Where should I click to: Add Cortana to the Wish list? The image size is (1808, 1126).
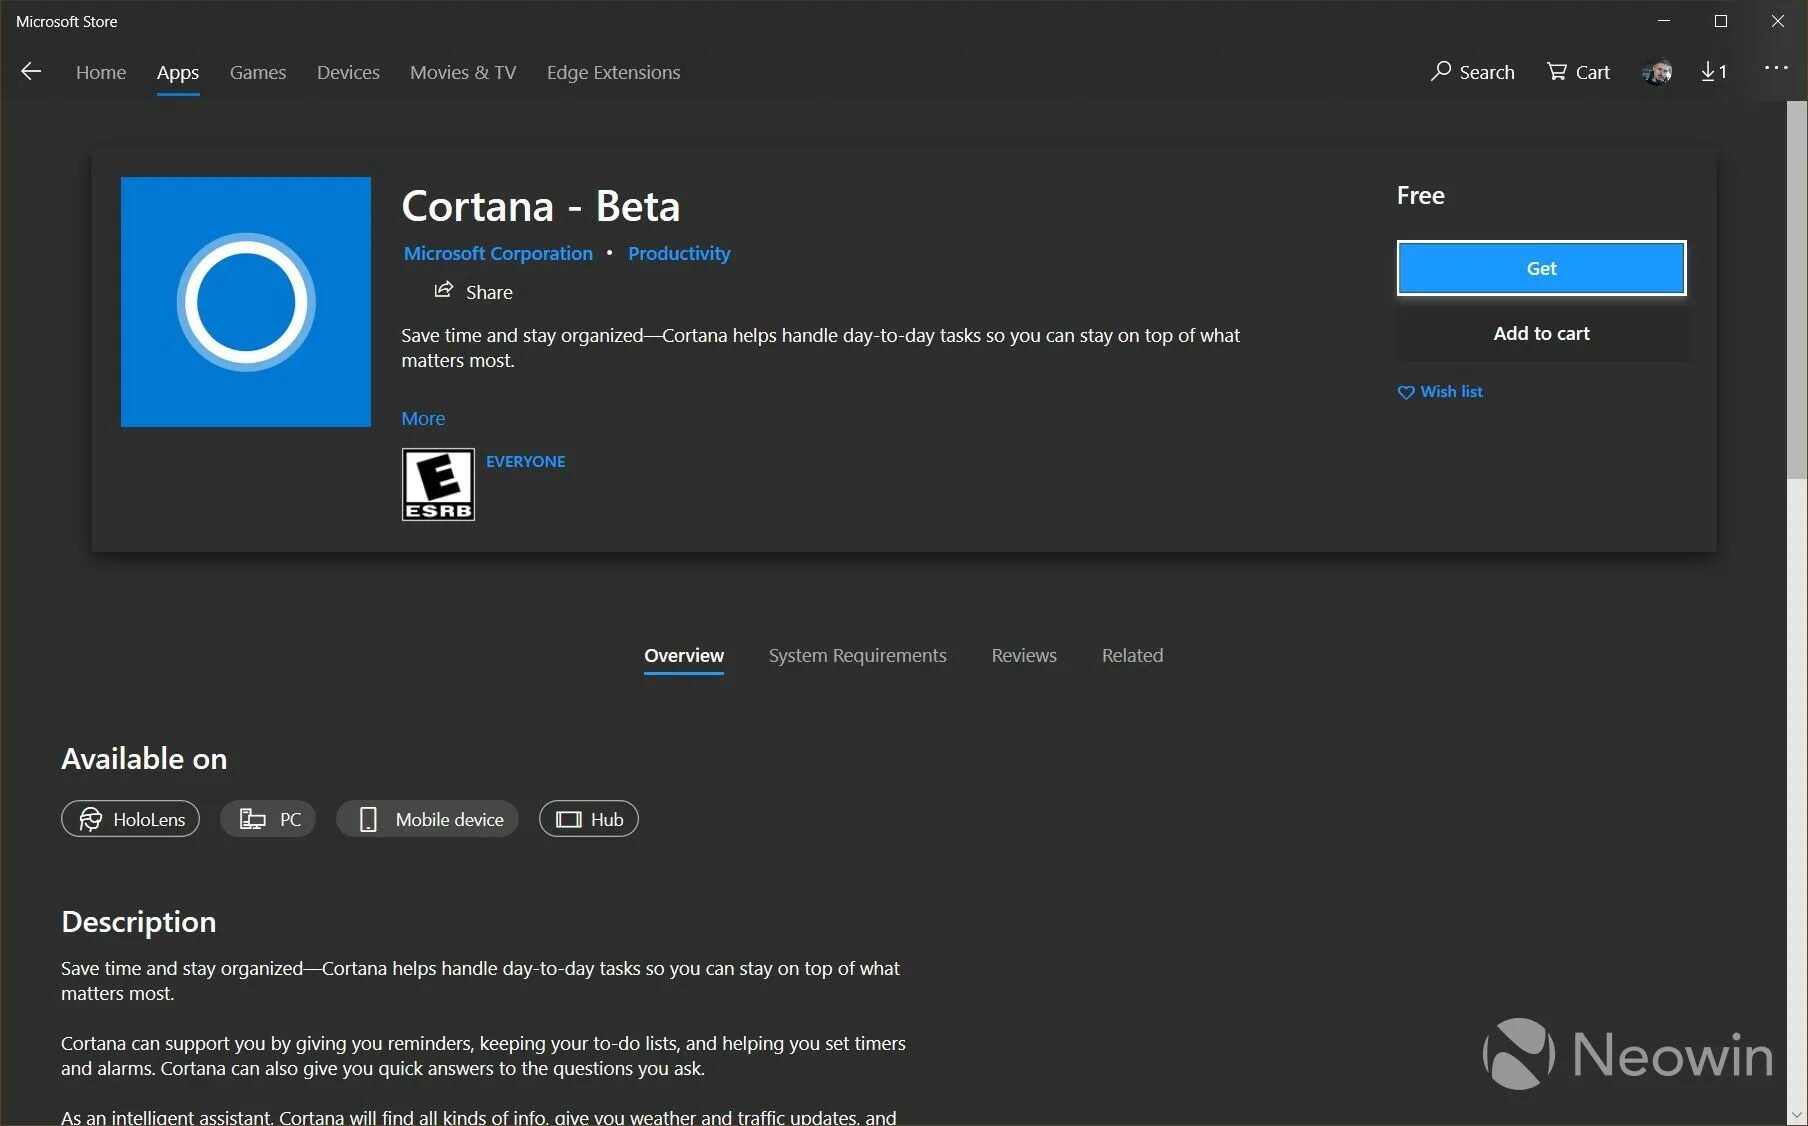pos(1440,392)
